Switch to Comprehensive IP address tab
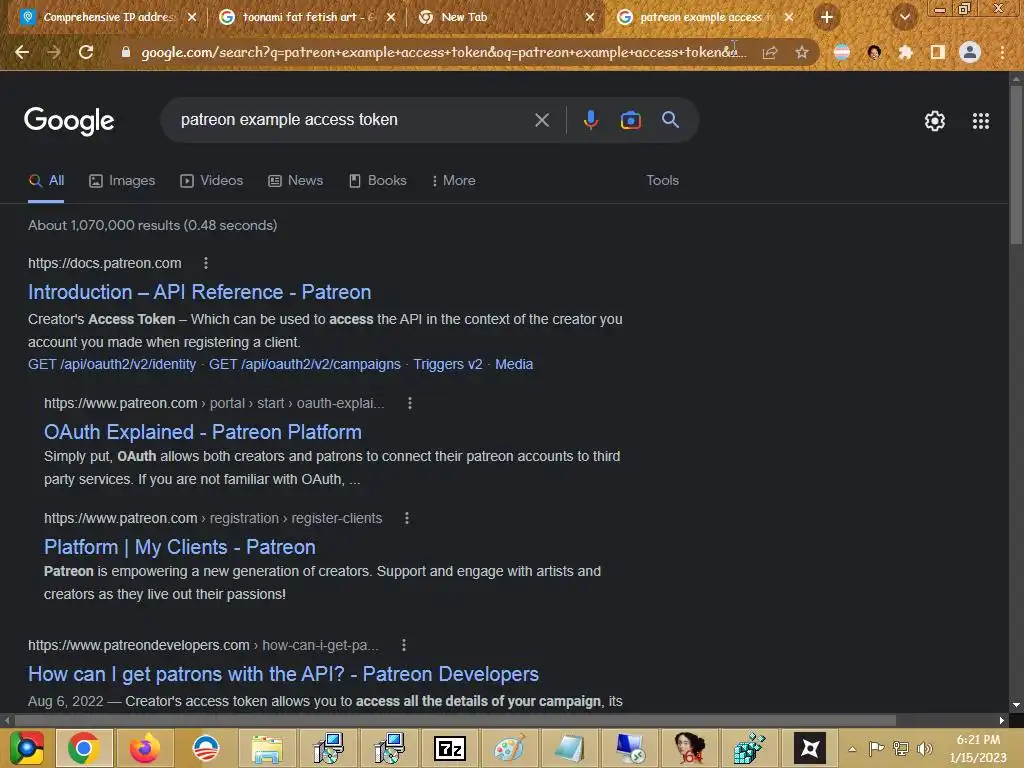 [108, 17]
